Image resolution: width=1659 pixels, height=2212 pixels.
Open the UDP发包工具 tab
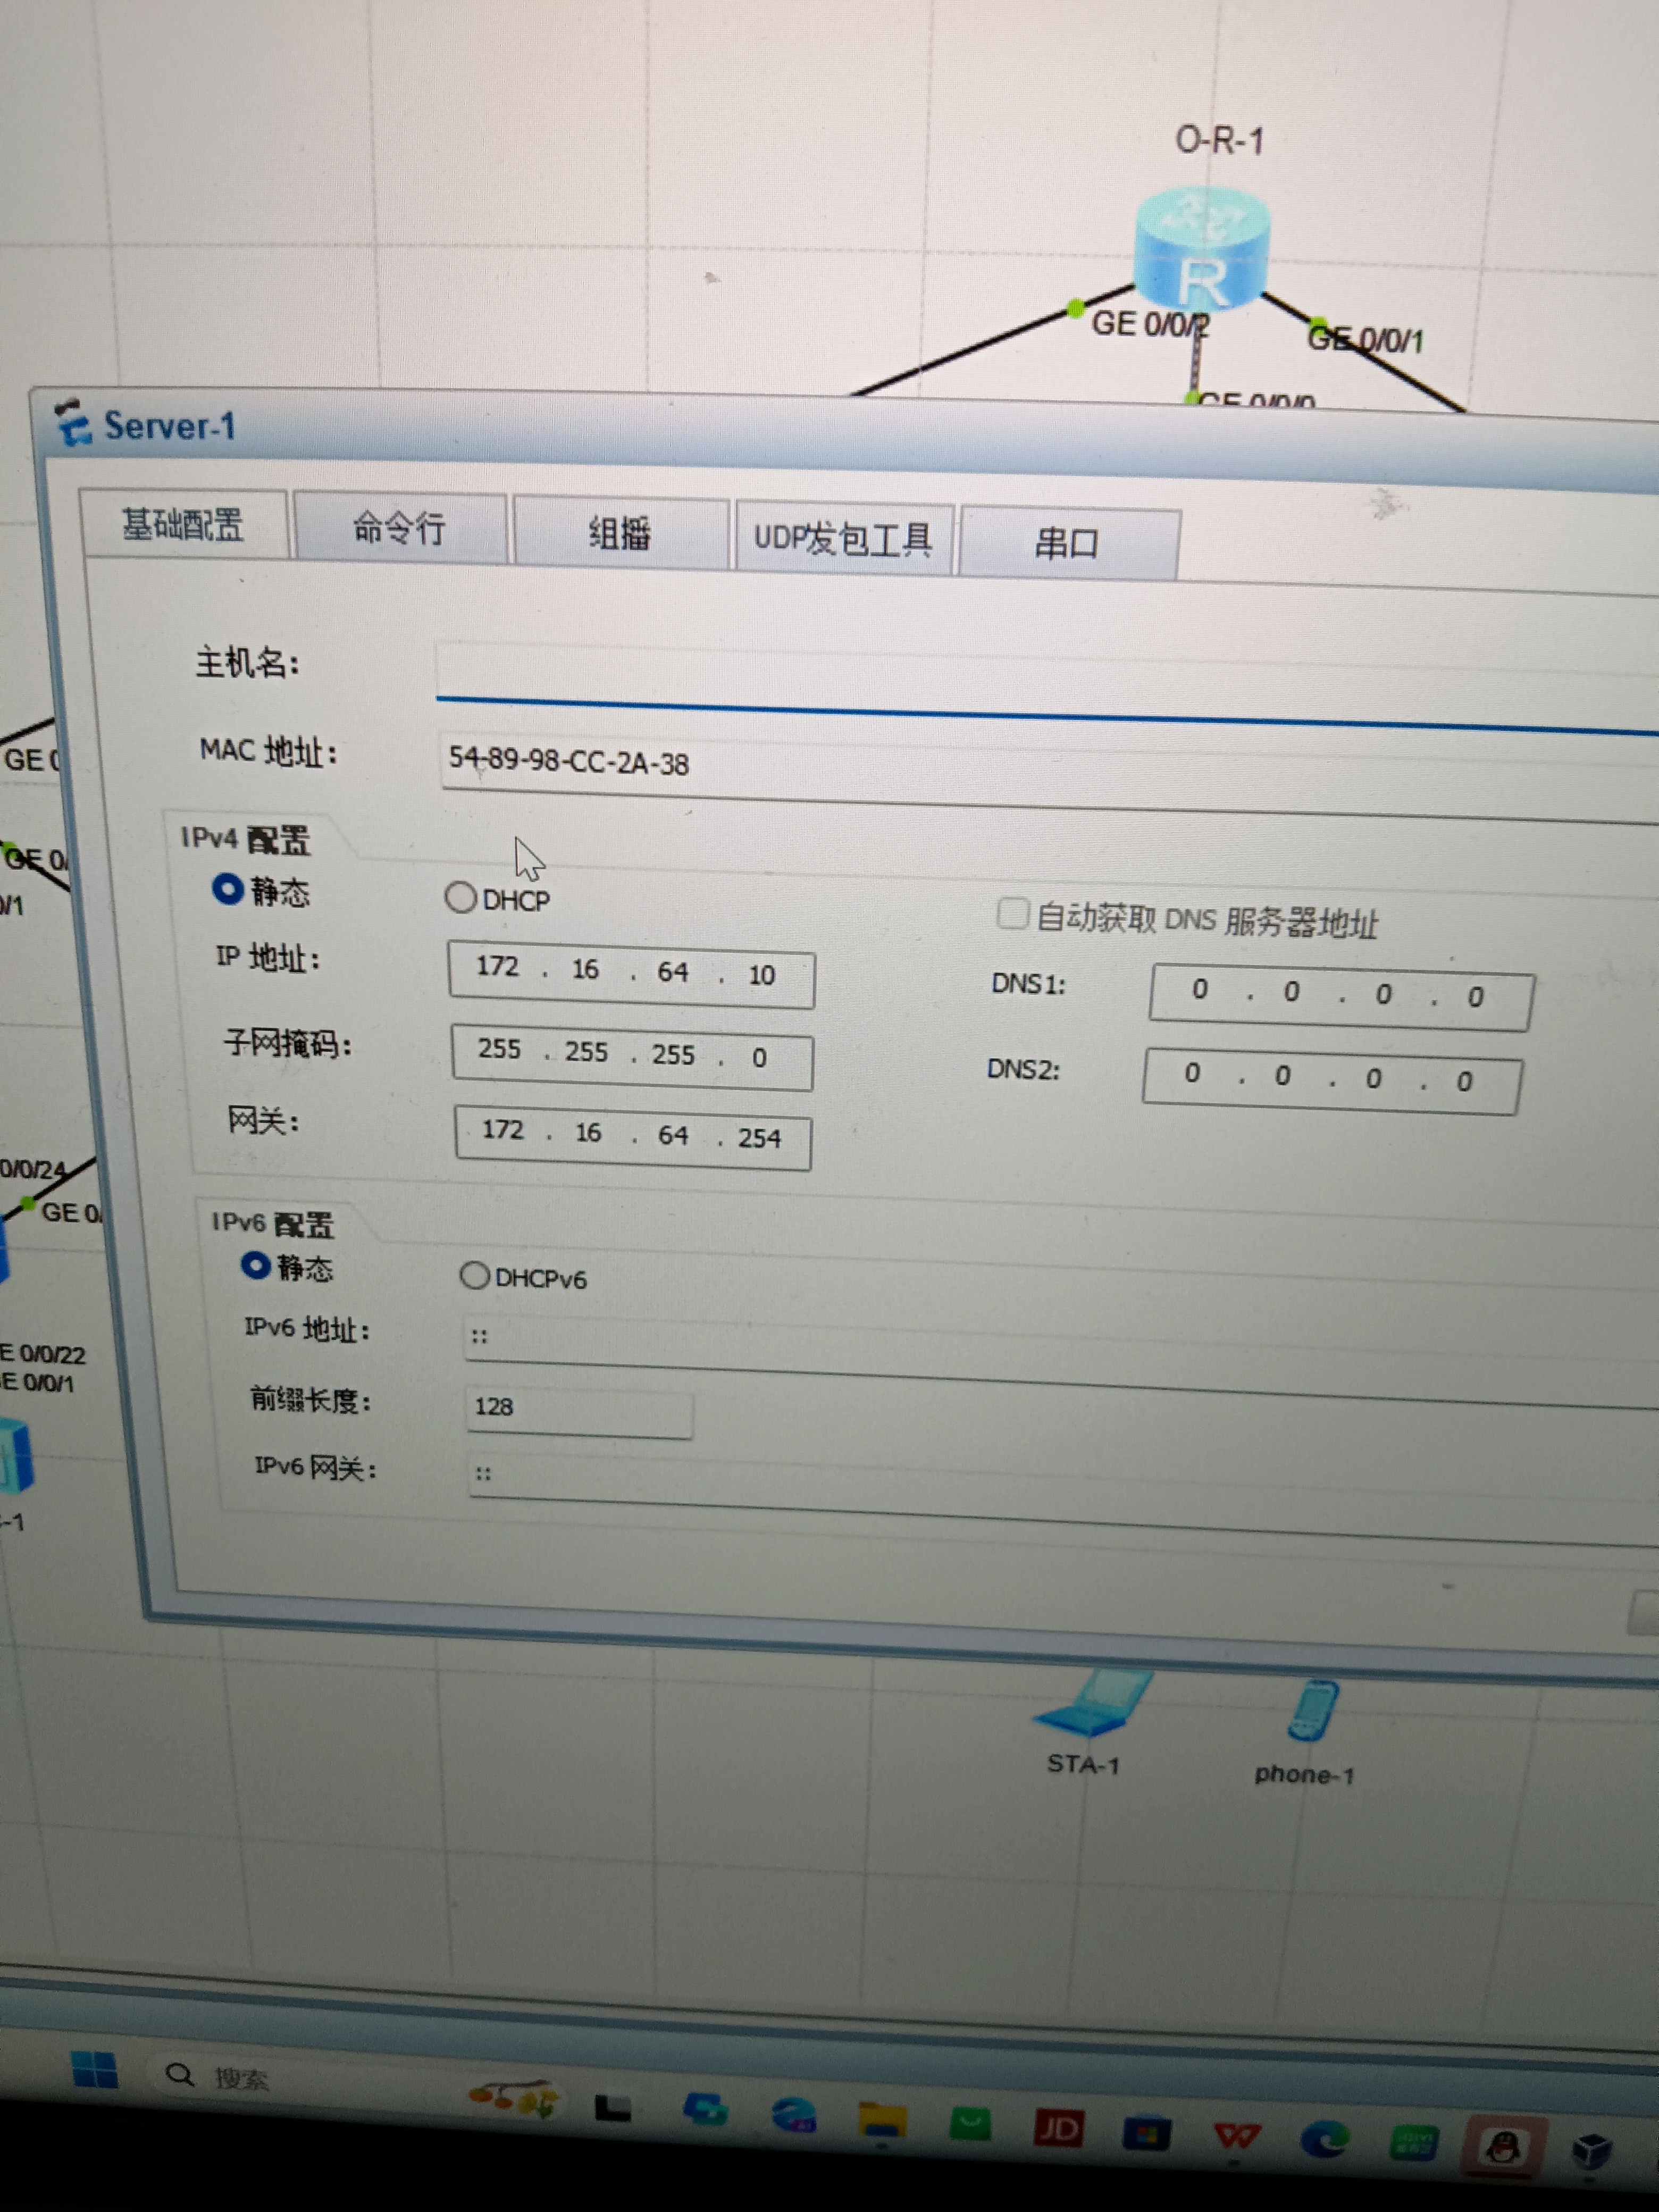coord(842,539)
